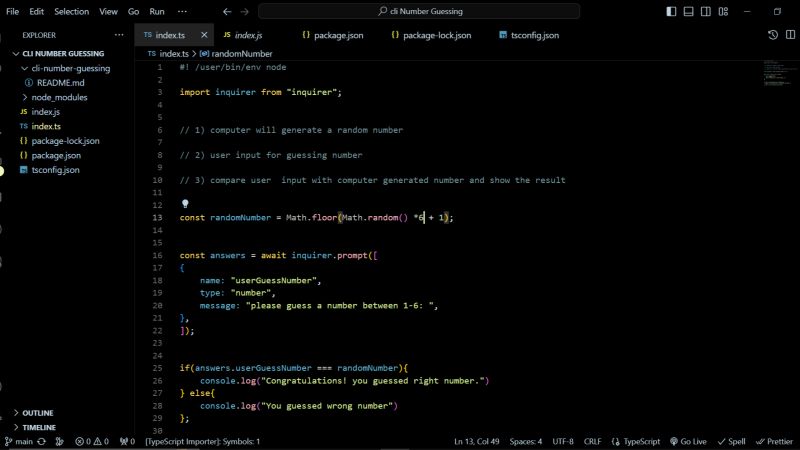Open errors and warnings in status bar
Image resolution: width=800 pixels, height=450 pixels.
coord(91,441)
